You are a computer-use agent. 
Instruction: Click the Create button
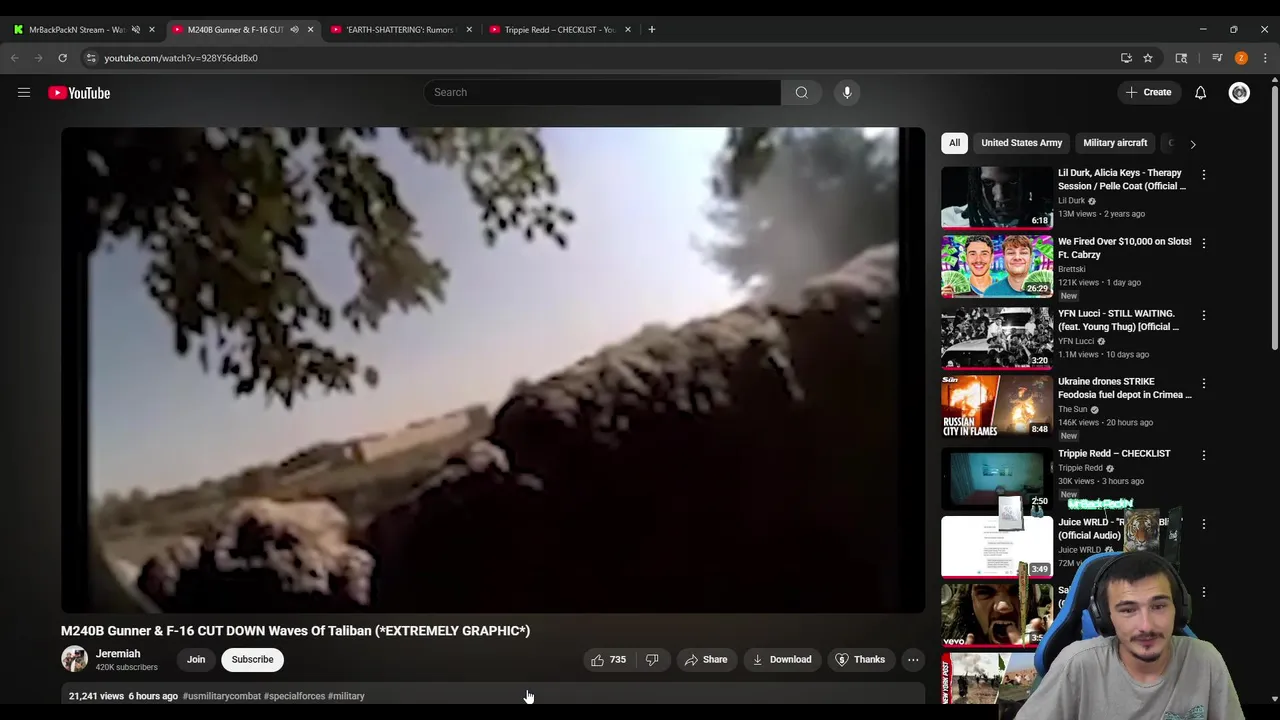point(1148,93)
